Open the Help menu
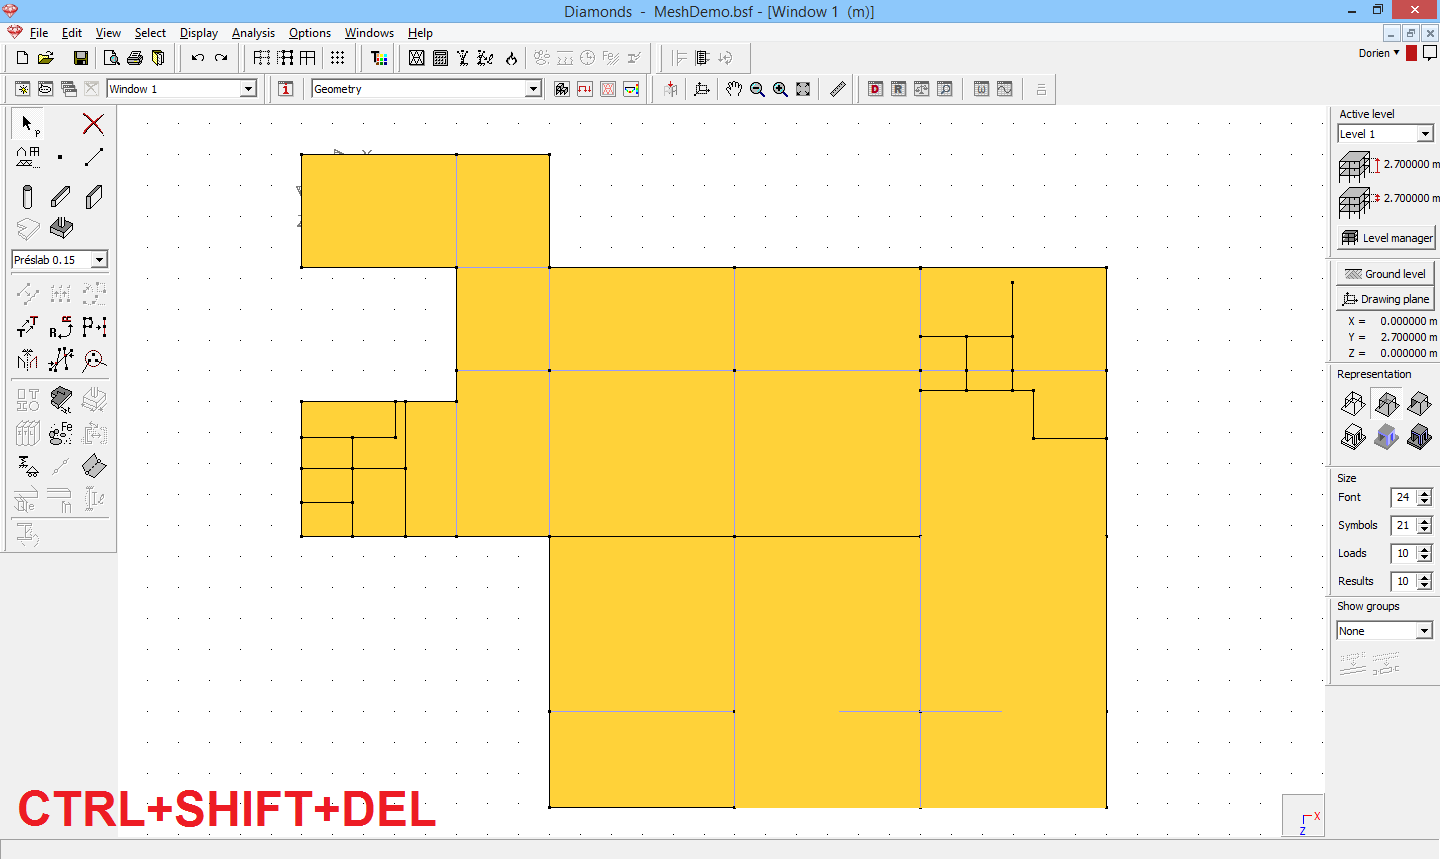This screenshot has width=1440, height=860. coord(420,33)
